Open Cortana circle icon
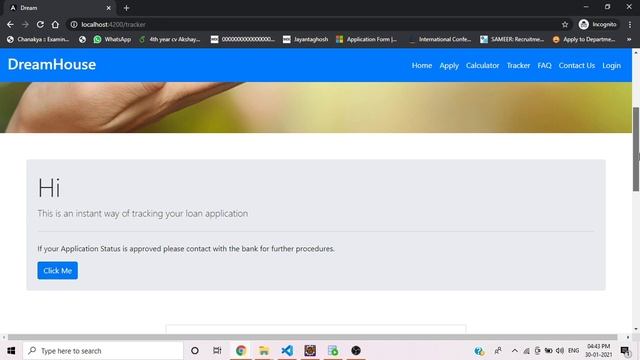Image resolution: width=640 pixels, height=360 pixels. [195, 351]
